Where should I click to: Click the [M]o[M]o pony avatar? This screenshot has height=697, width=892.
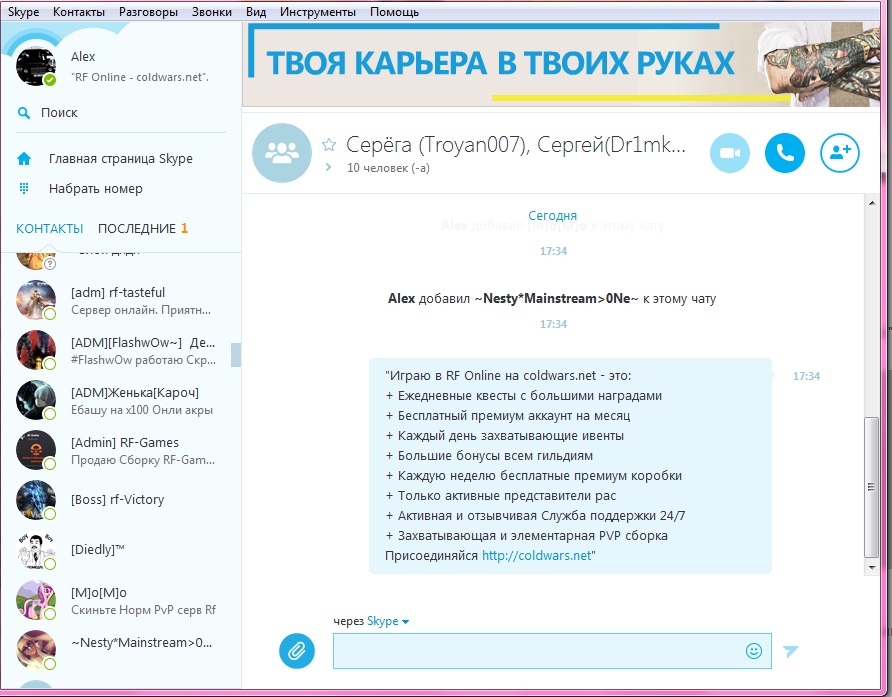36,600
